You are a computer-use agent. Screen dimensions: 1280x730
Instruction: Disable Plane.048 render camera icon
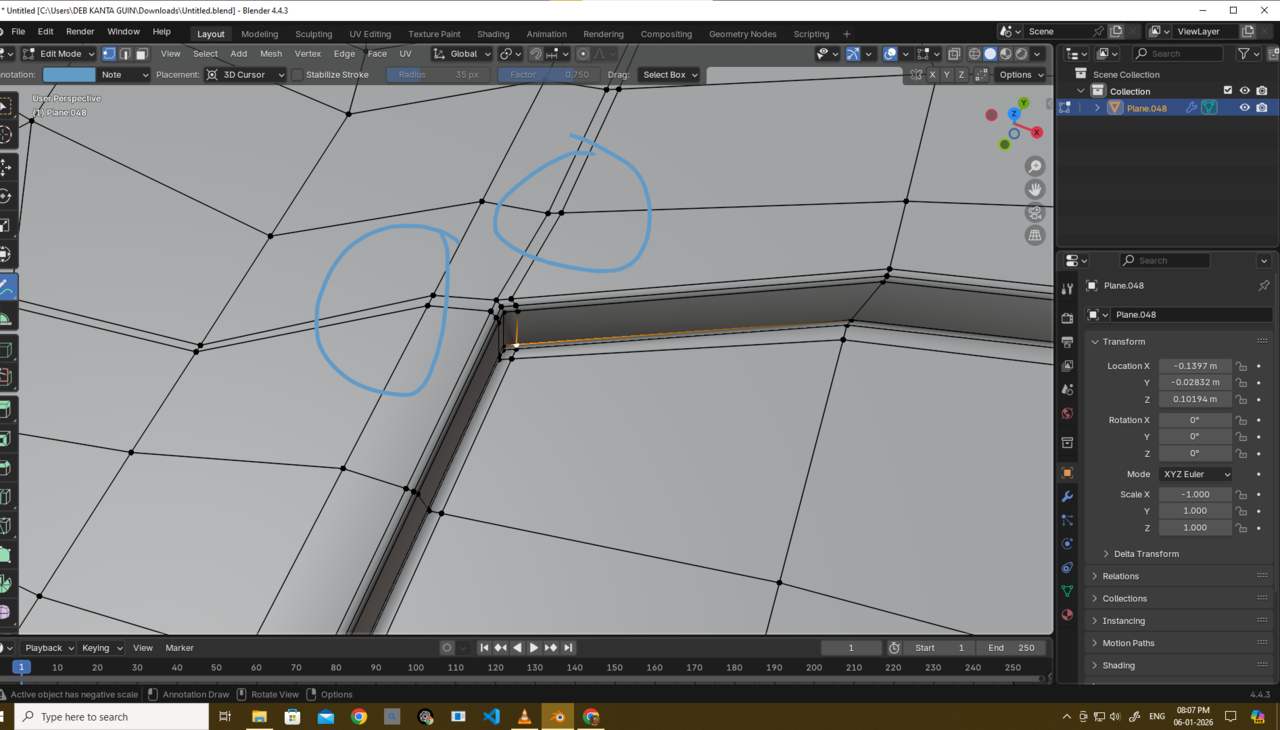(x=1262, y=108)
